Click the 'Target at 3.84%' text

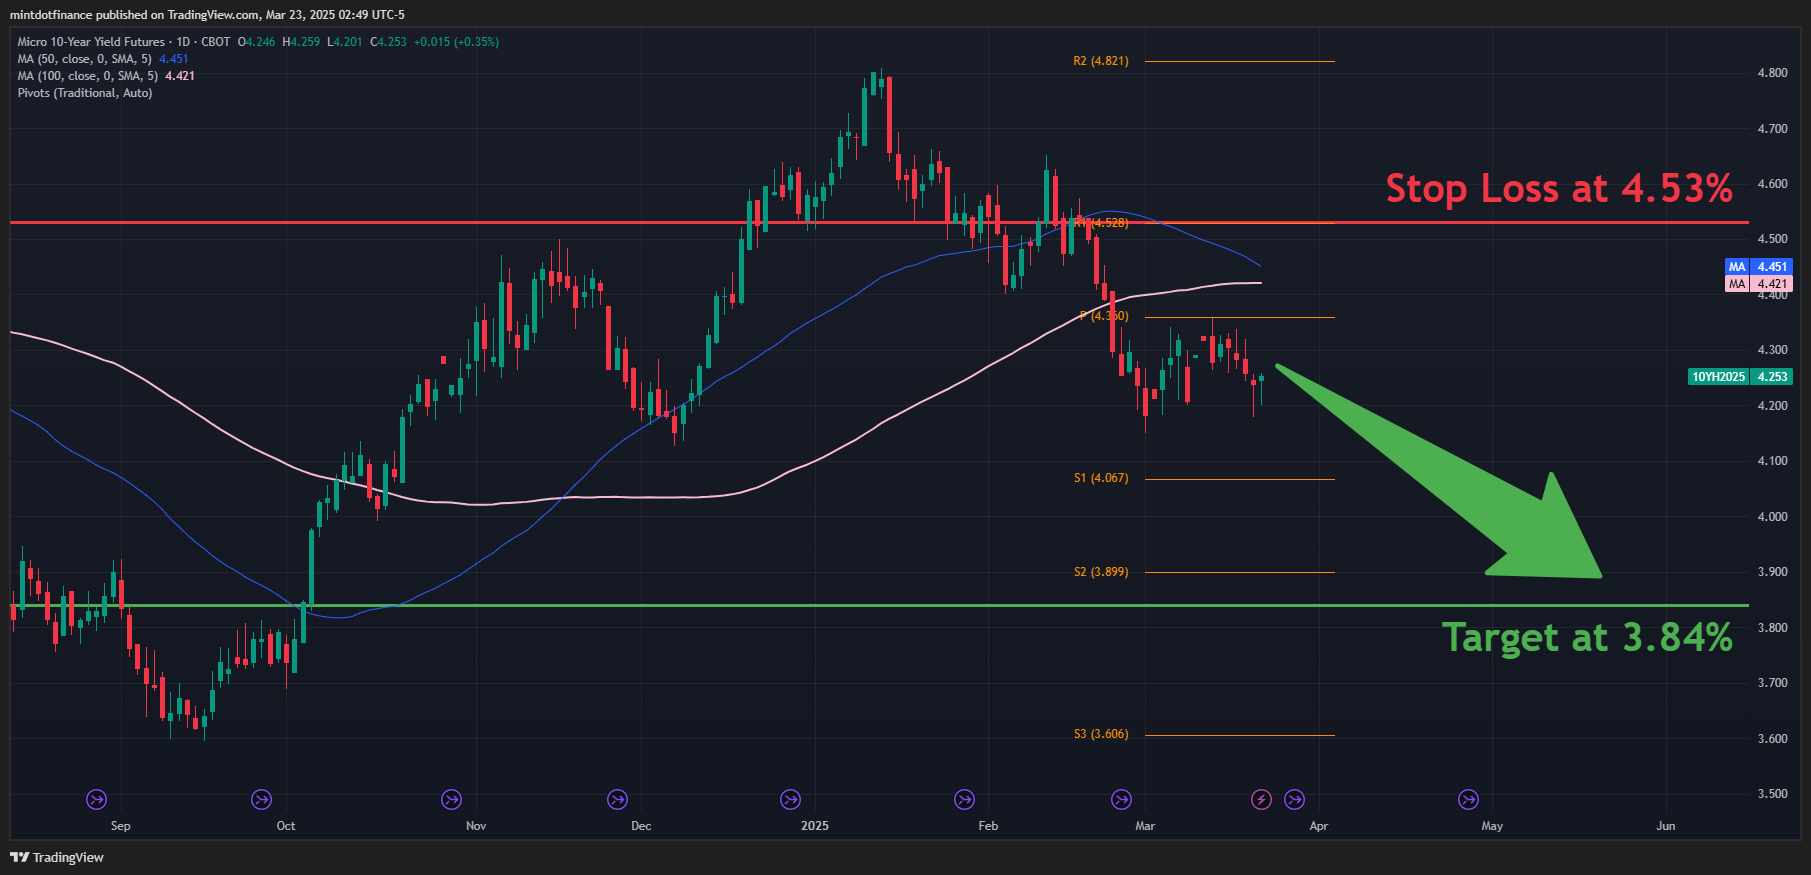[x=1587, y=637]
